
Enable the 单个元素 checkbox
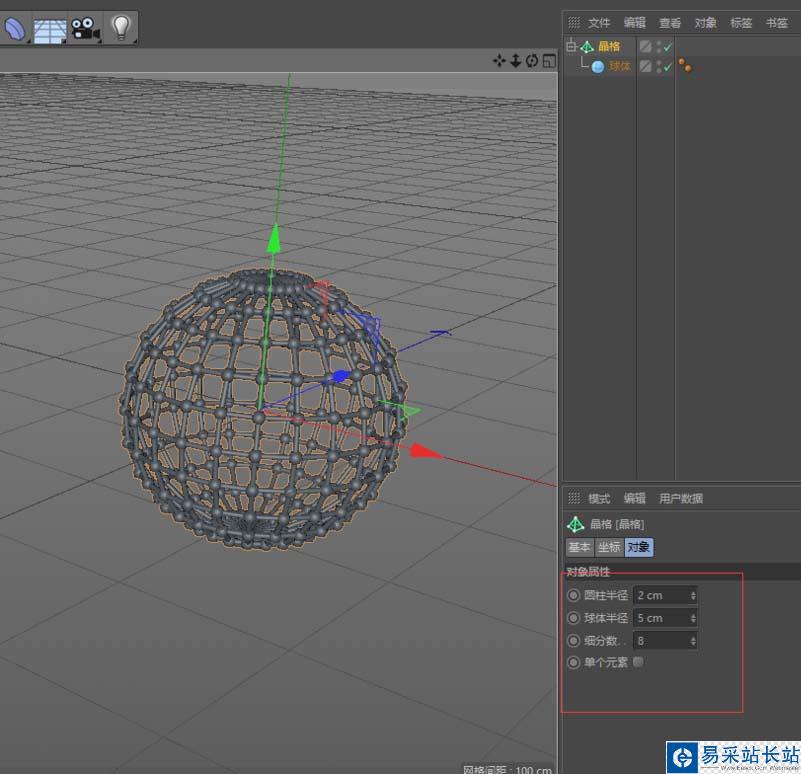tap(639, 662)
